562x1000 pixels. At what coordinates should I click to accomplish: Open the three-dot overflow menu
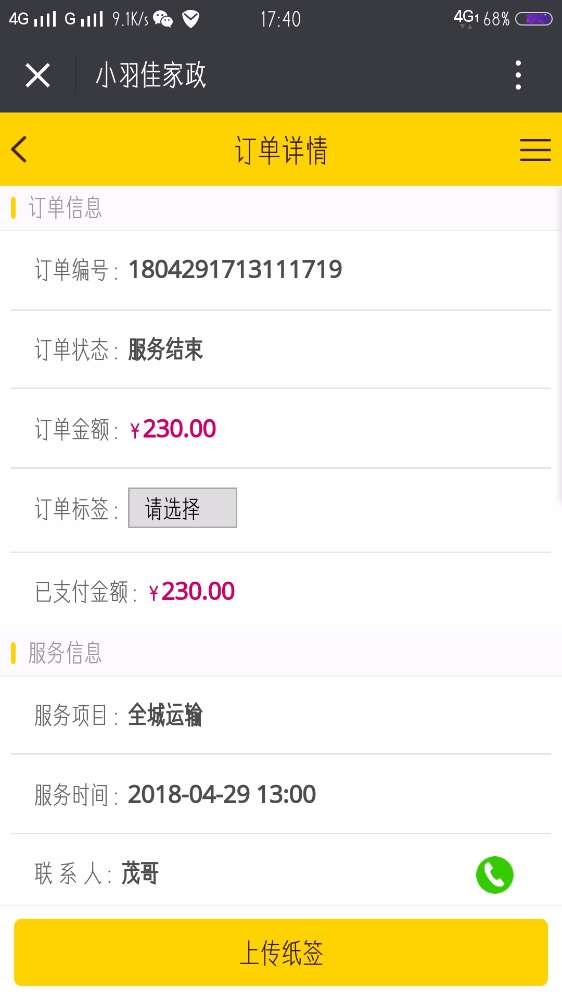click(518, 75)
